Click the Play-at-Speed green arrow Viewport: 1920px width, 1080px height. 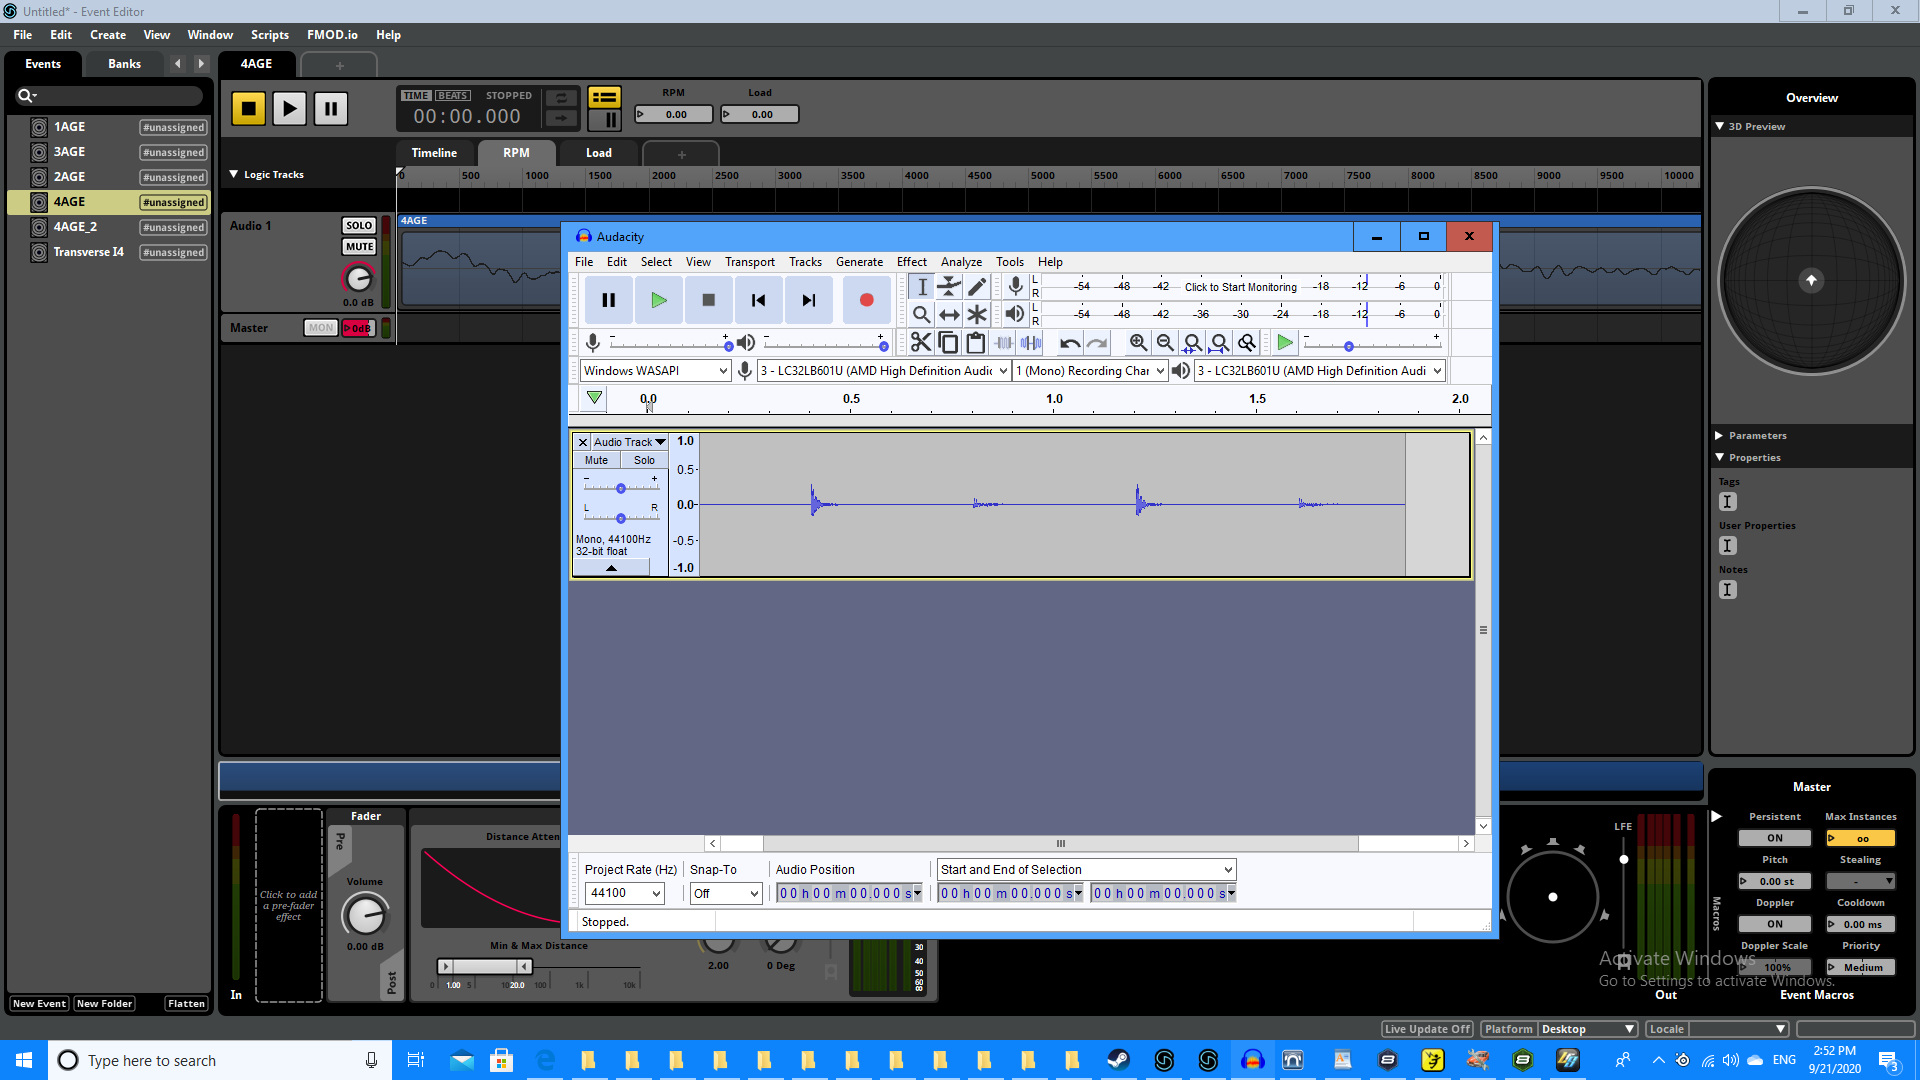click(1285, 343)
